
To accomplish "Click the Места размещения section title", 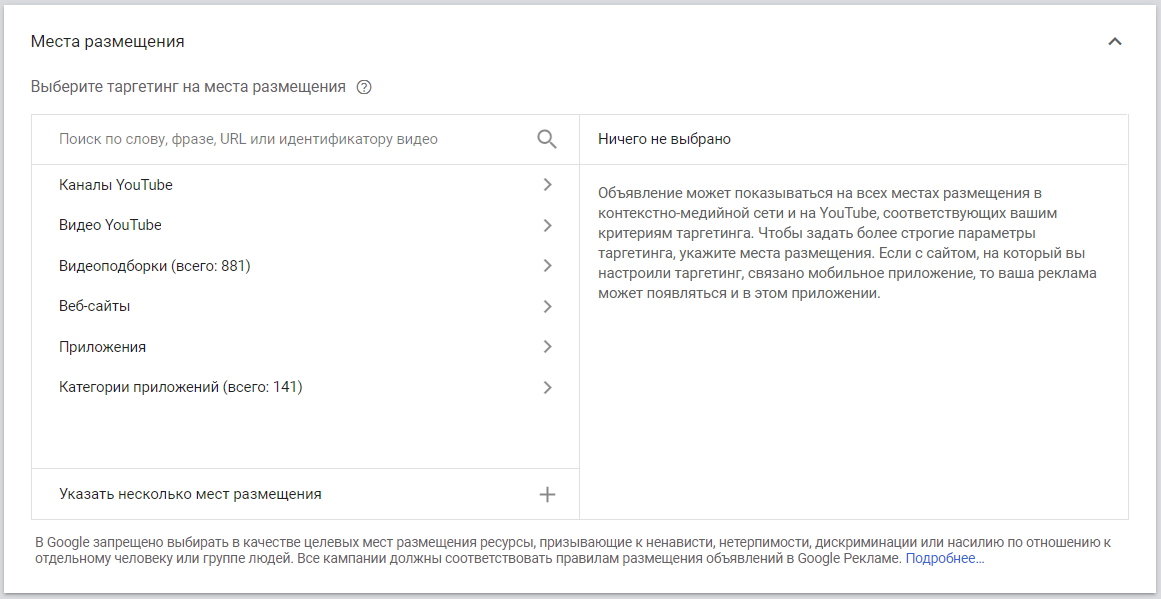I will [107, 42].
